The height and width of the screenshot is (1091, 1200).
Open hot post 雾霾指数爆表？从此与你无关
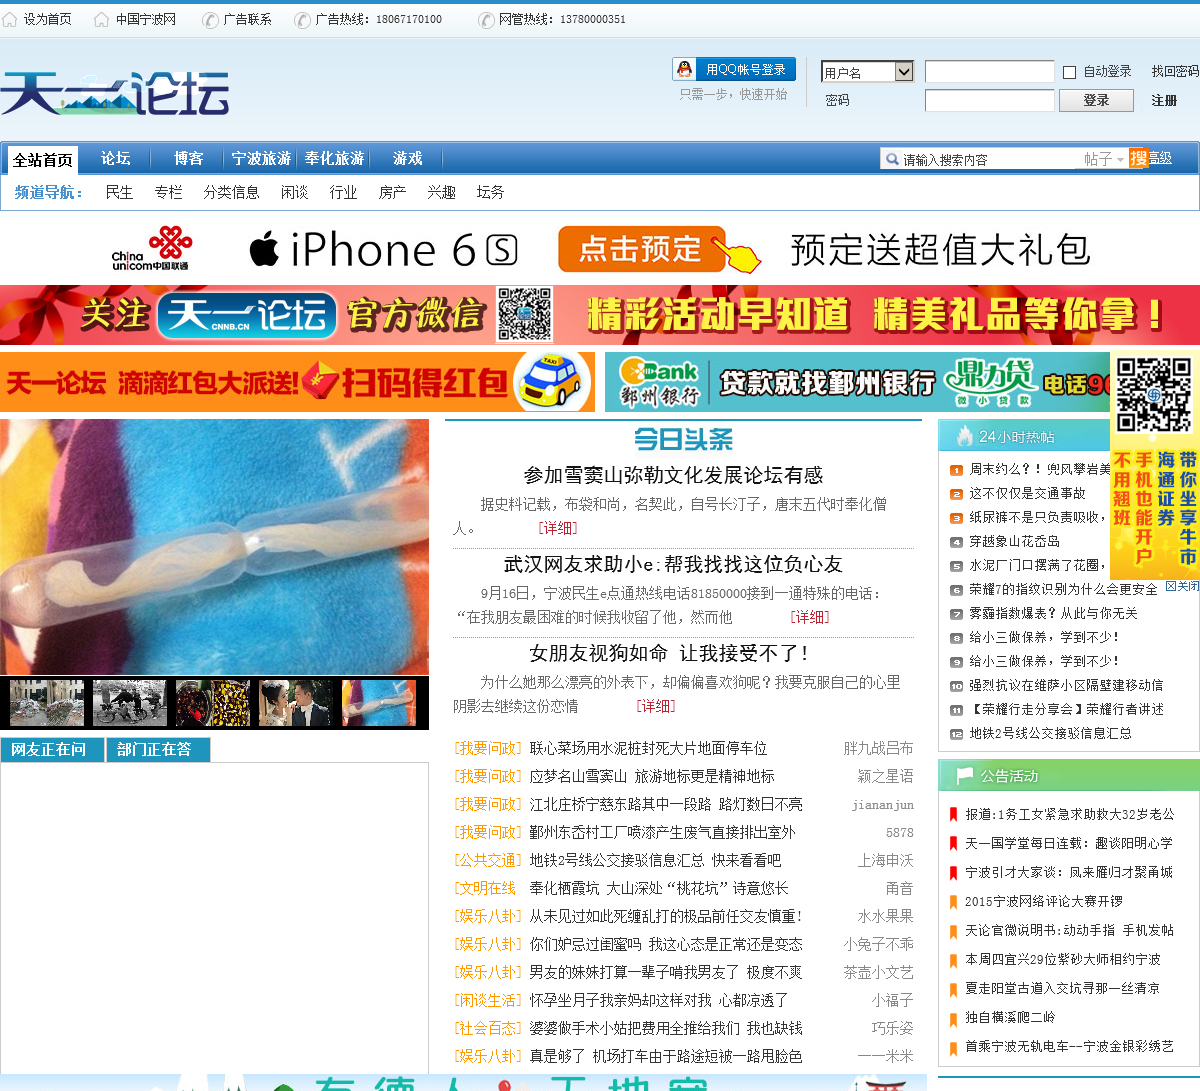click(1053, 614)
